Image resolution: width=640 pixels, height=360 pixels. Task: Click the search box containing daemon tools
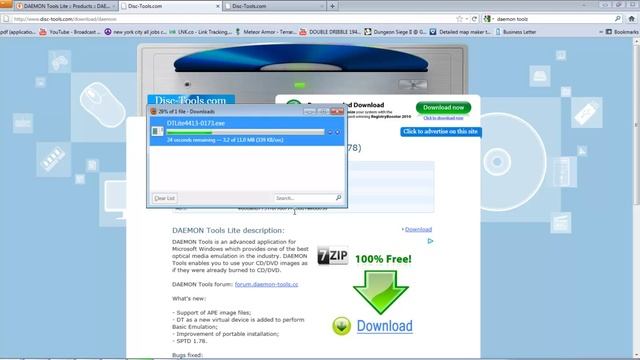[553, 19]
